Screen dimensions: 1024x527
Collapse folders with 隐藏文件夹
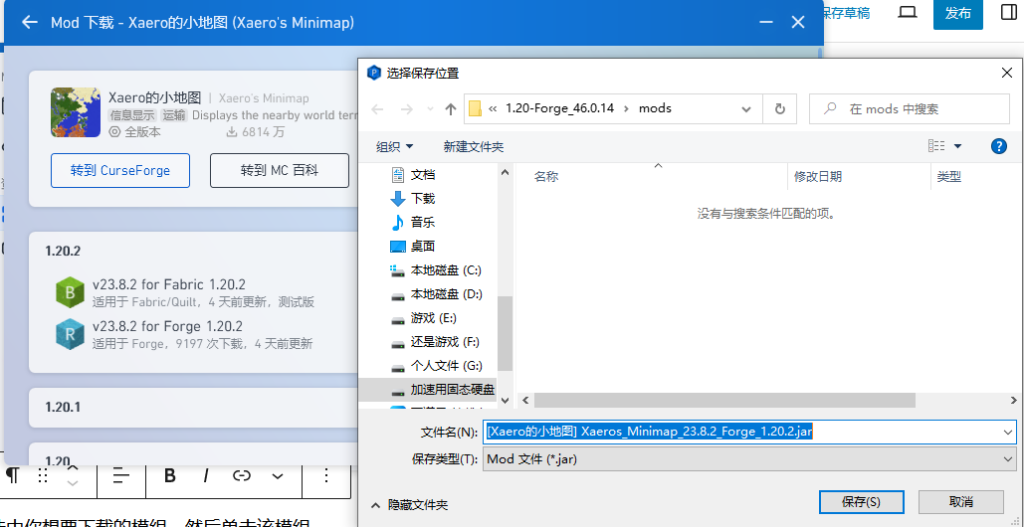pos(409,505)
